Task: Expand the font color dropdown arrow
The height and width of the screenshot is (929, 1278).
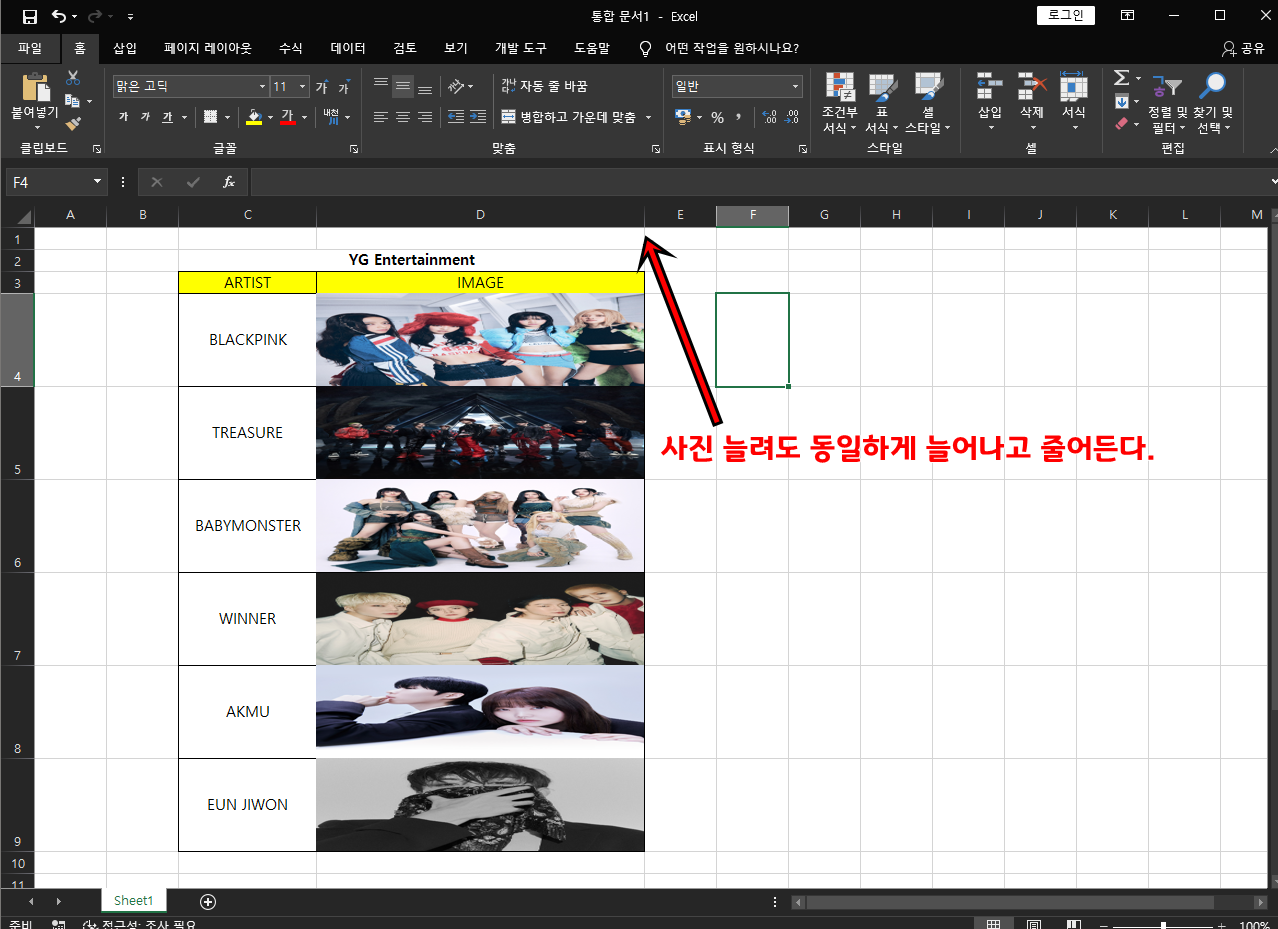Action: click(x=305, y=117)
